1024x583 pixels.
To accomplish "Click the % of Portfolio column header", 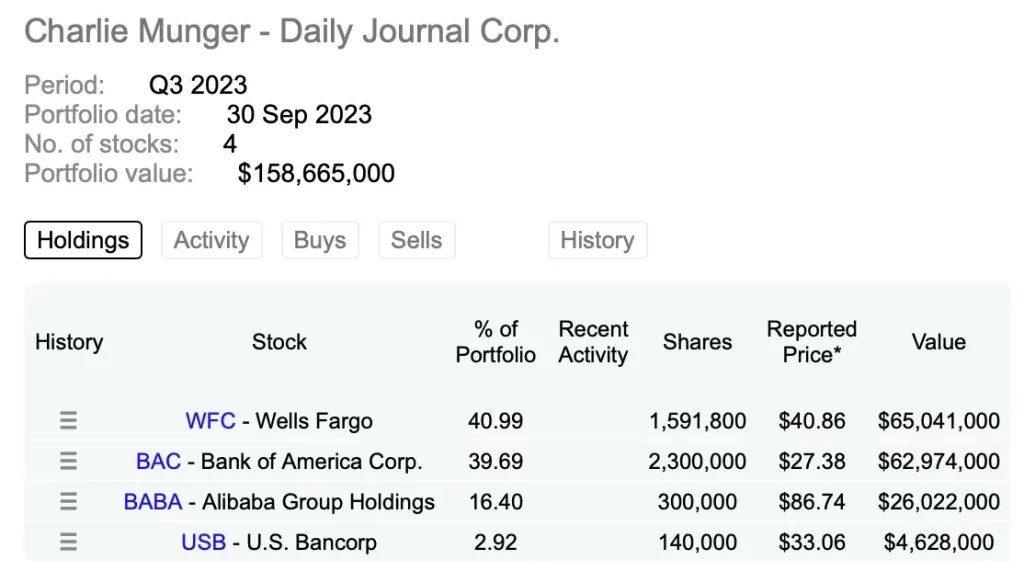I will click(x=496, y=342).
